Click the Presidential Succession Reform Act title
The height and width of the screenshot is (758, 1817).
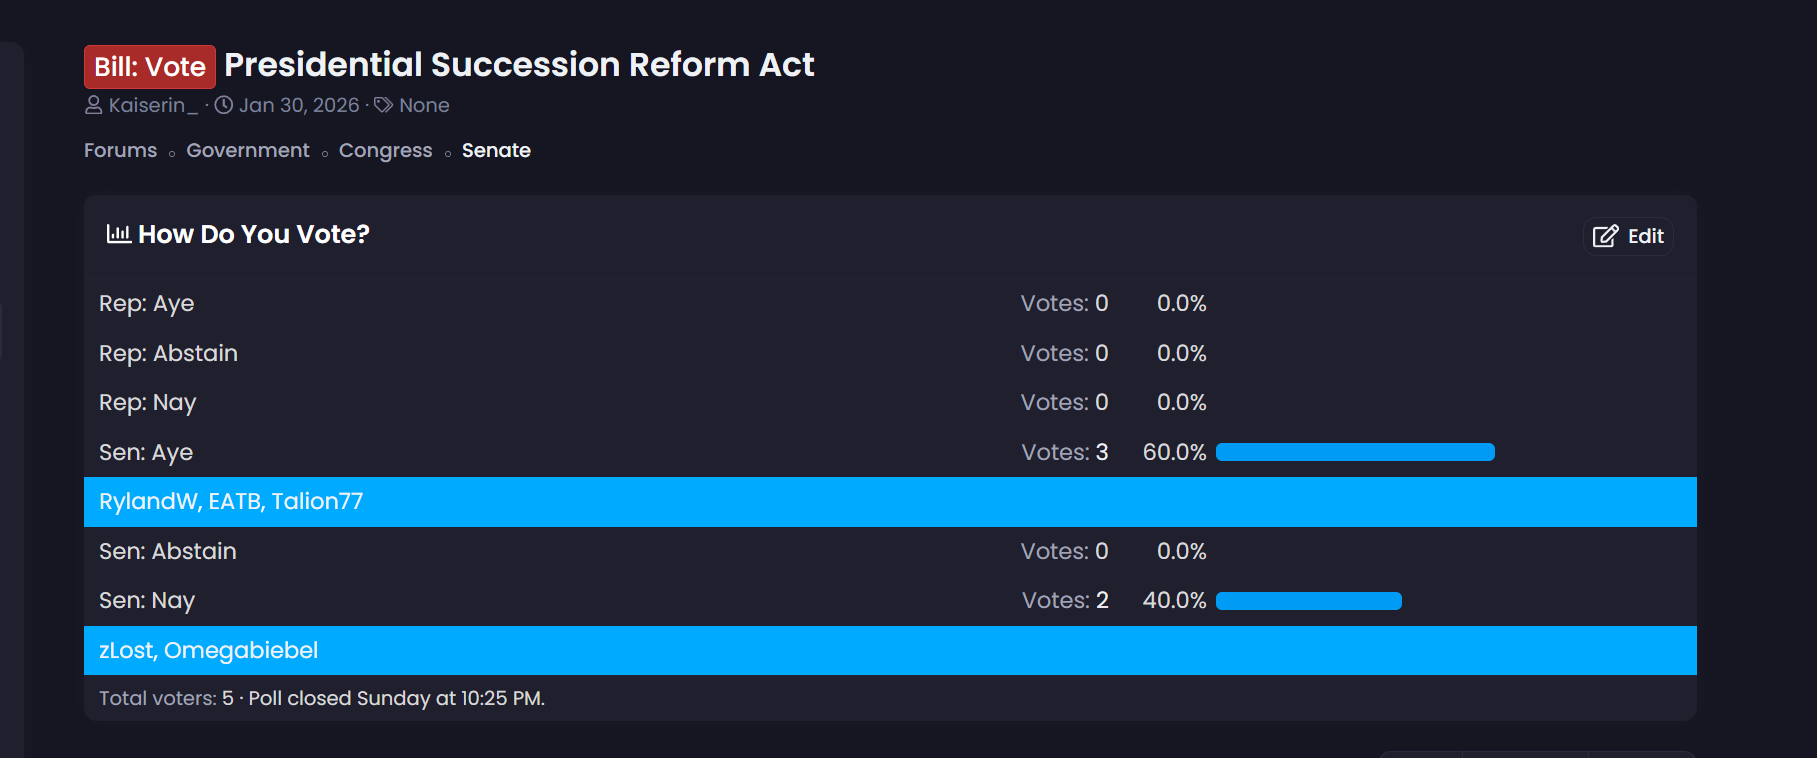(519, 65)
